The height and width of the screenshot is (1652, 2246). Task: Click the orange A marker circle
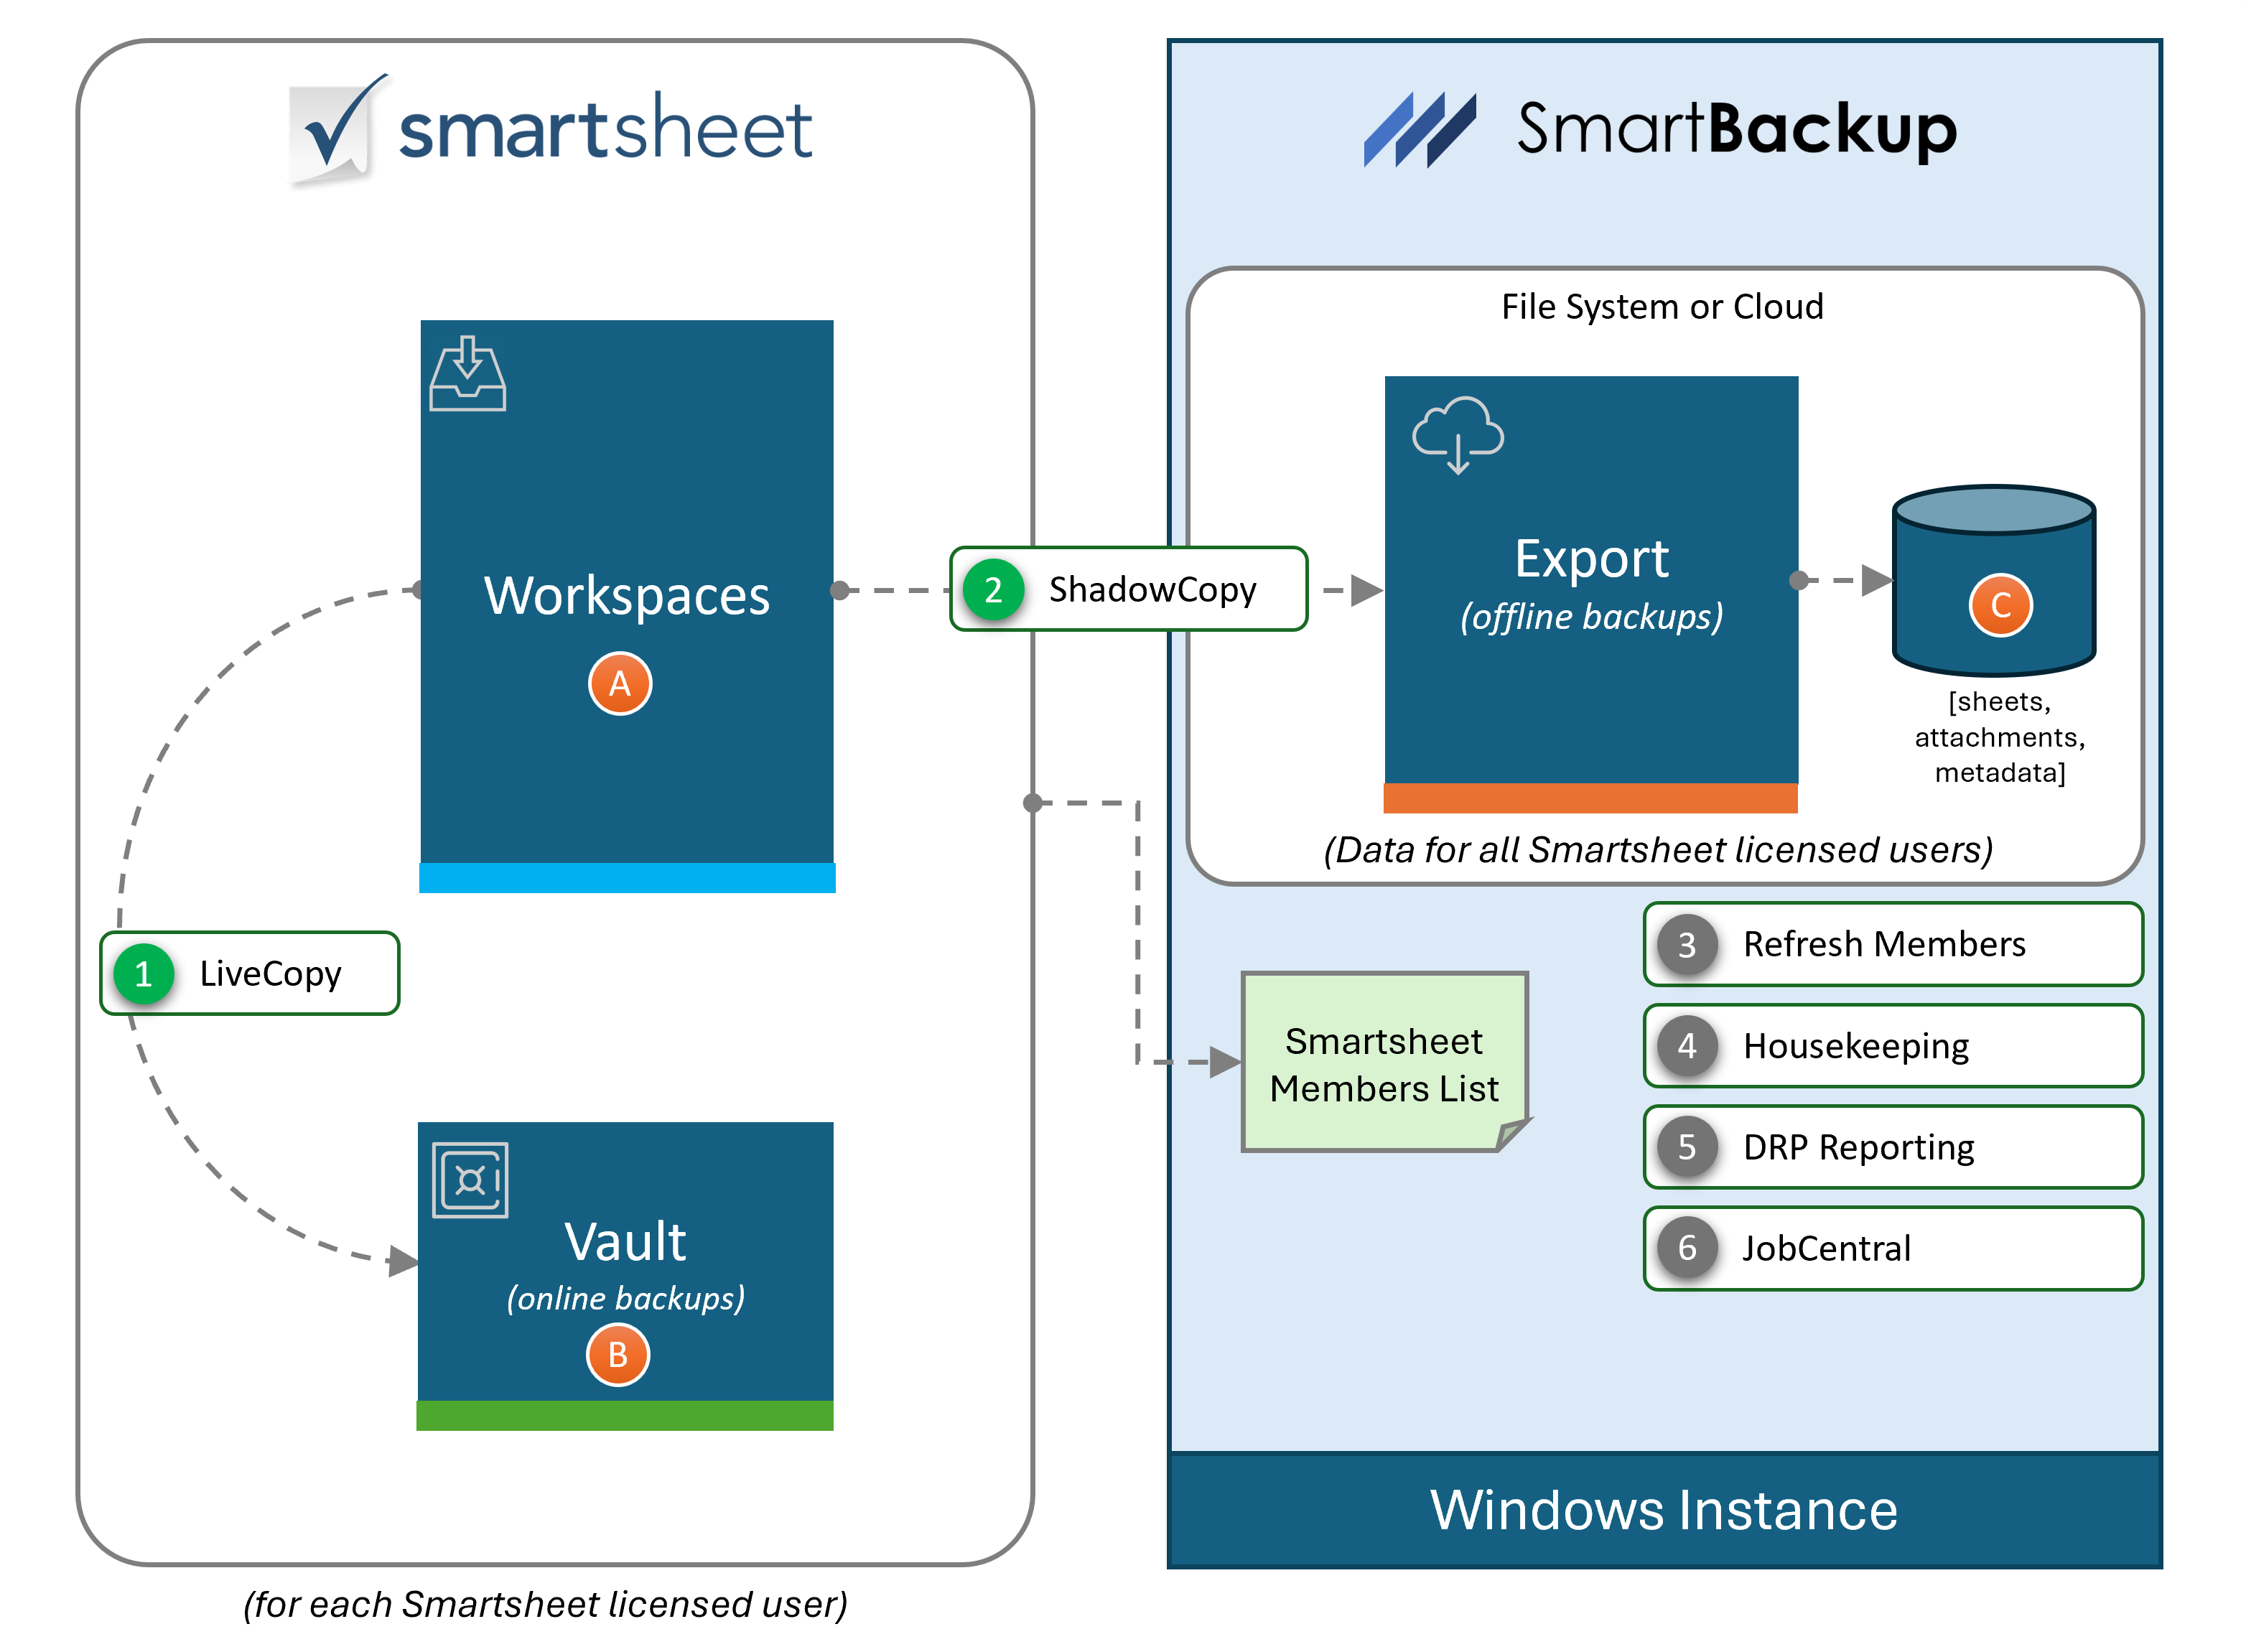pos(620,684)
